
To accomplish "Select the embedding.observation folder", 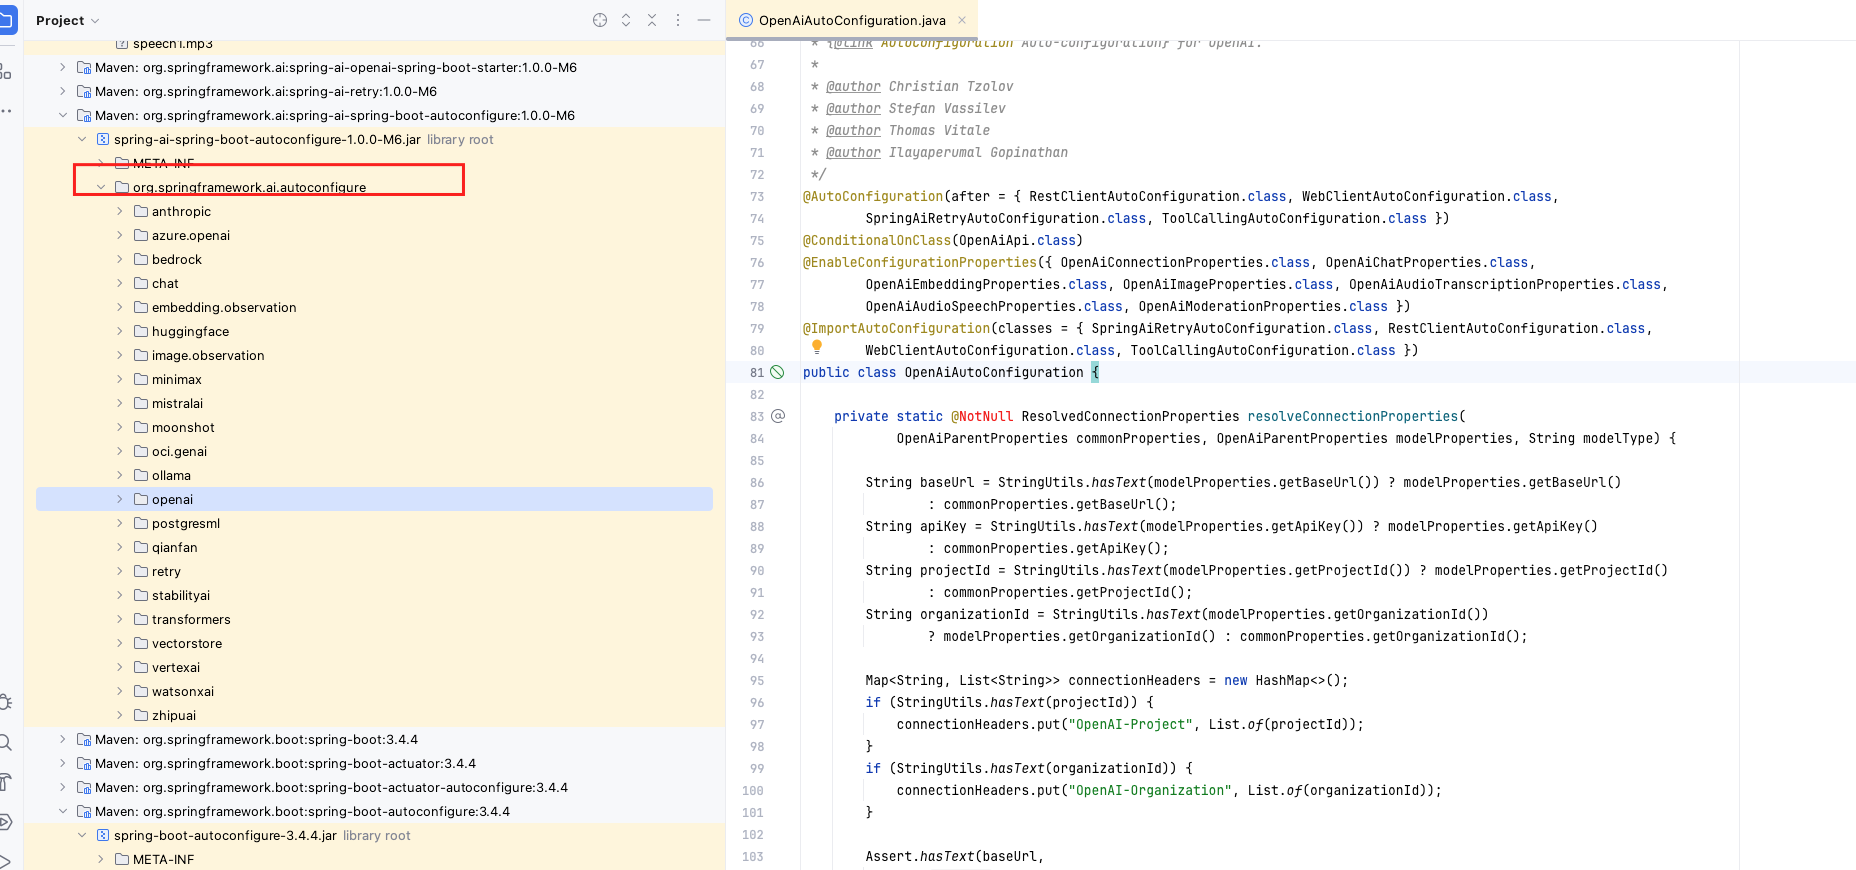I will click(x=224, y=308).
